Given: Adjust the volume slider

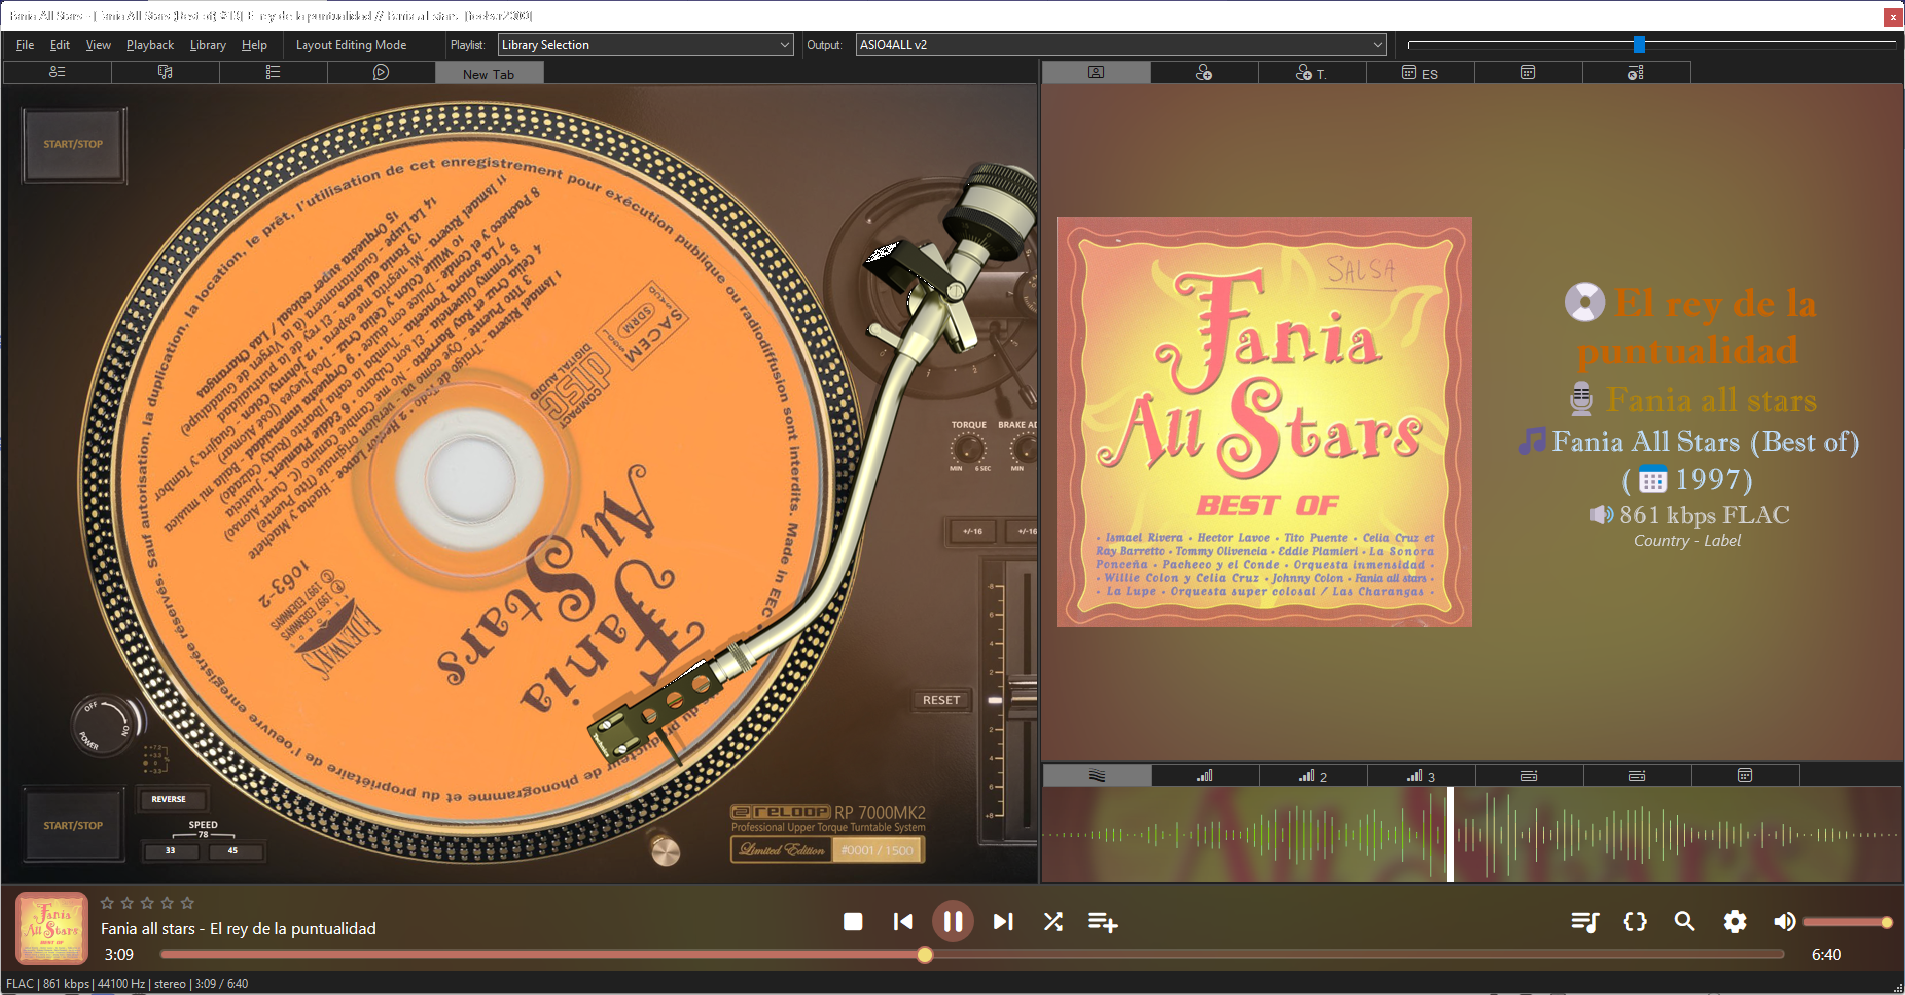Looking at the screenshot, I should (1848, 922).
